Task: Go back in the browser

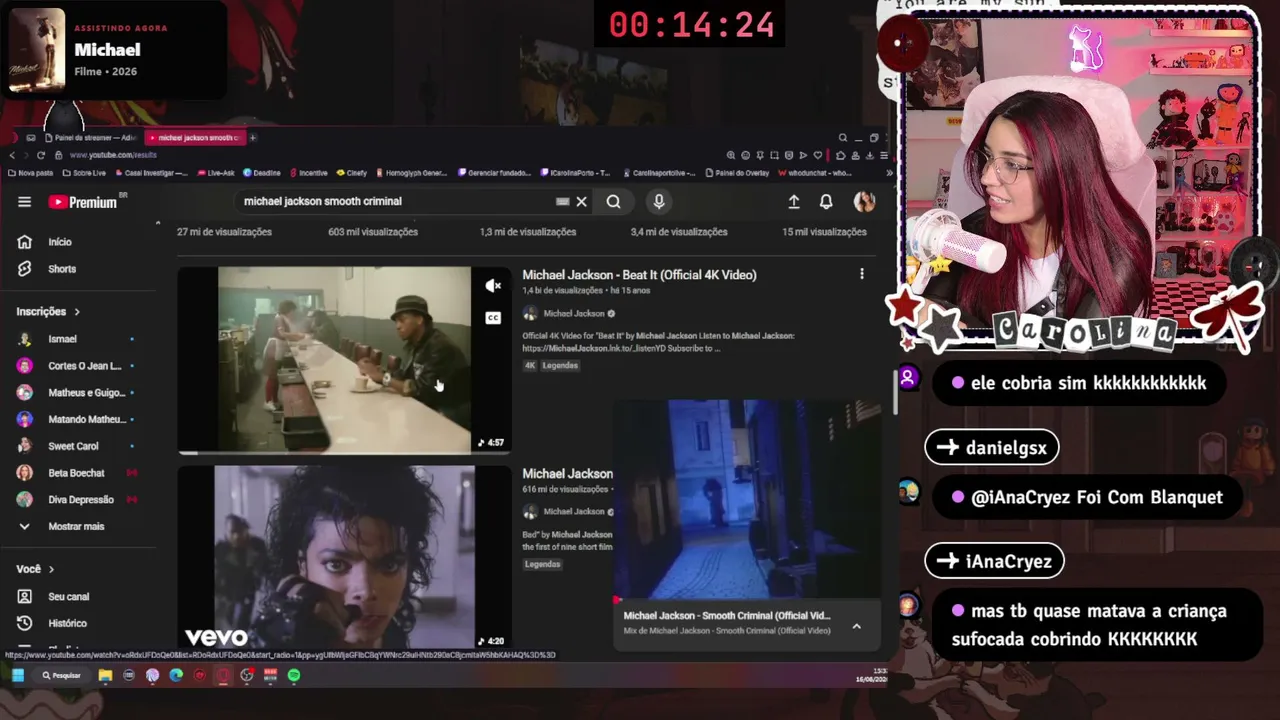Action: click(x=12, y=155)
